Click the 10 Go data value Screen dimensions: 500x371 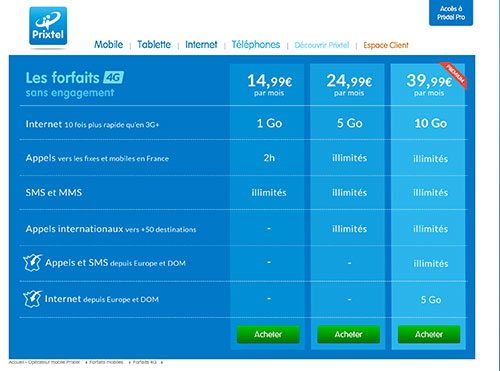(x=430, y=123)
